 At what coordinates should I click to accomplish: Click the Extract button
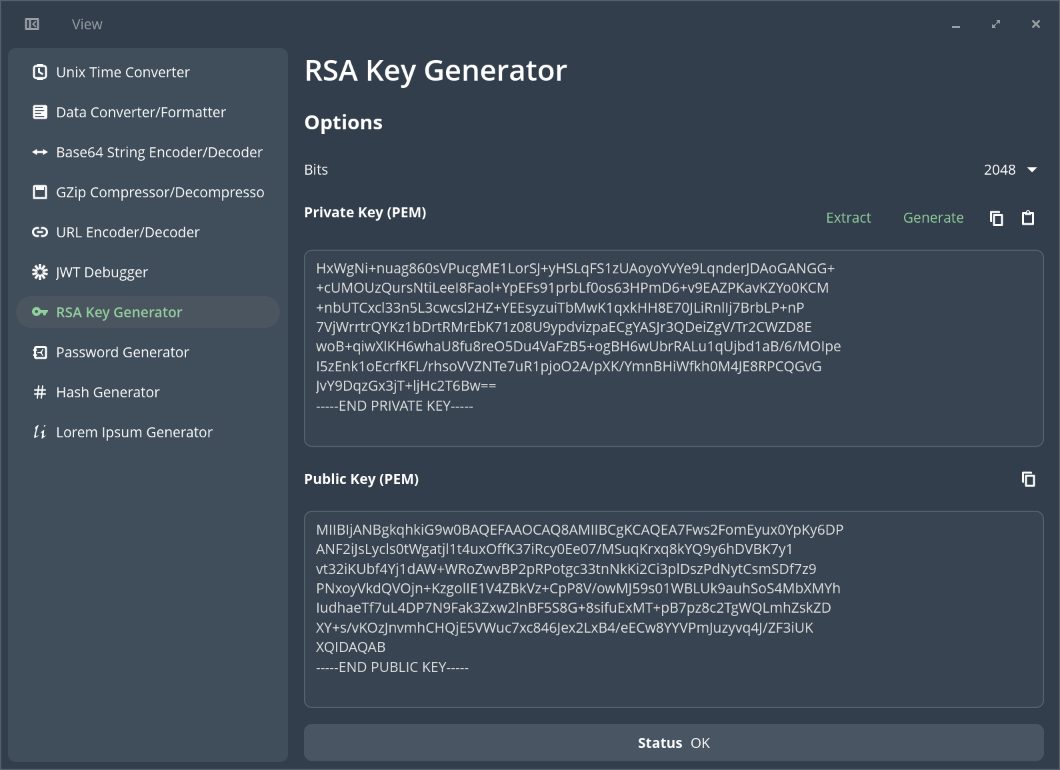pyautogui.click(x=848, y=218)
